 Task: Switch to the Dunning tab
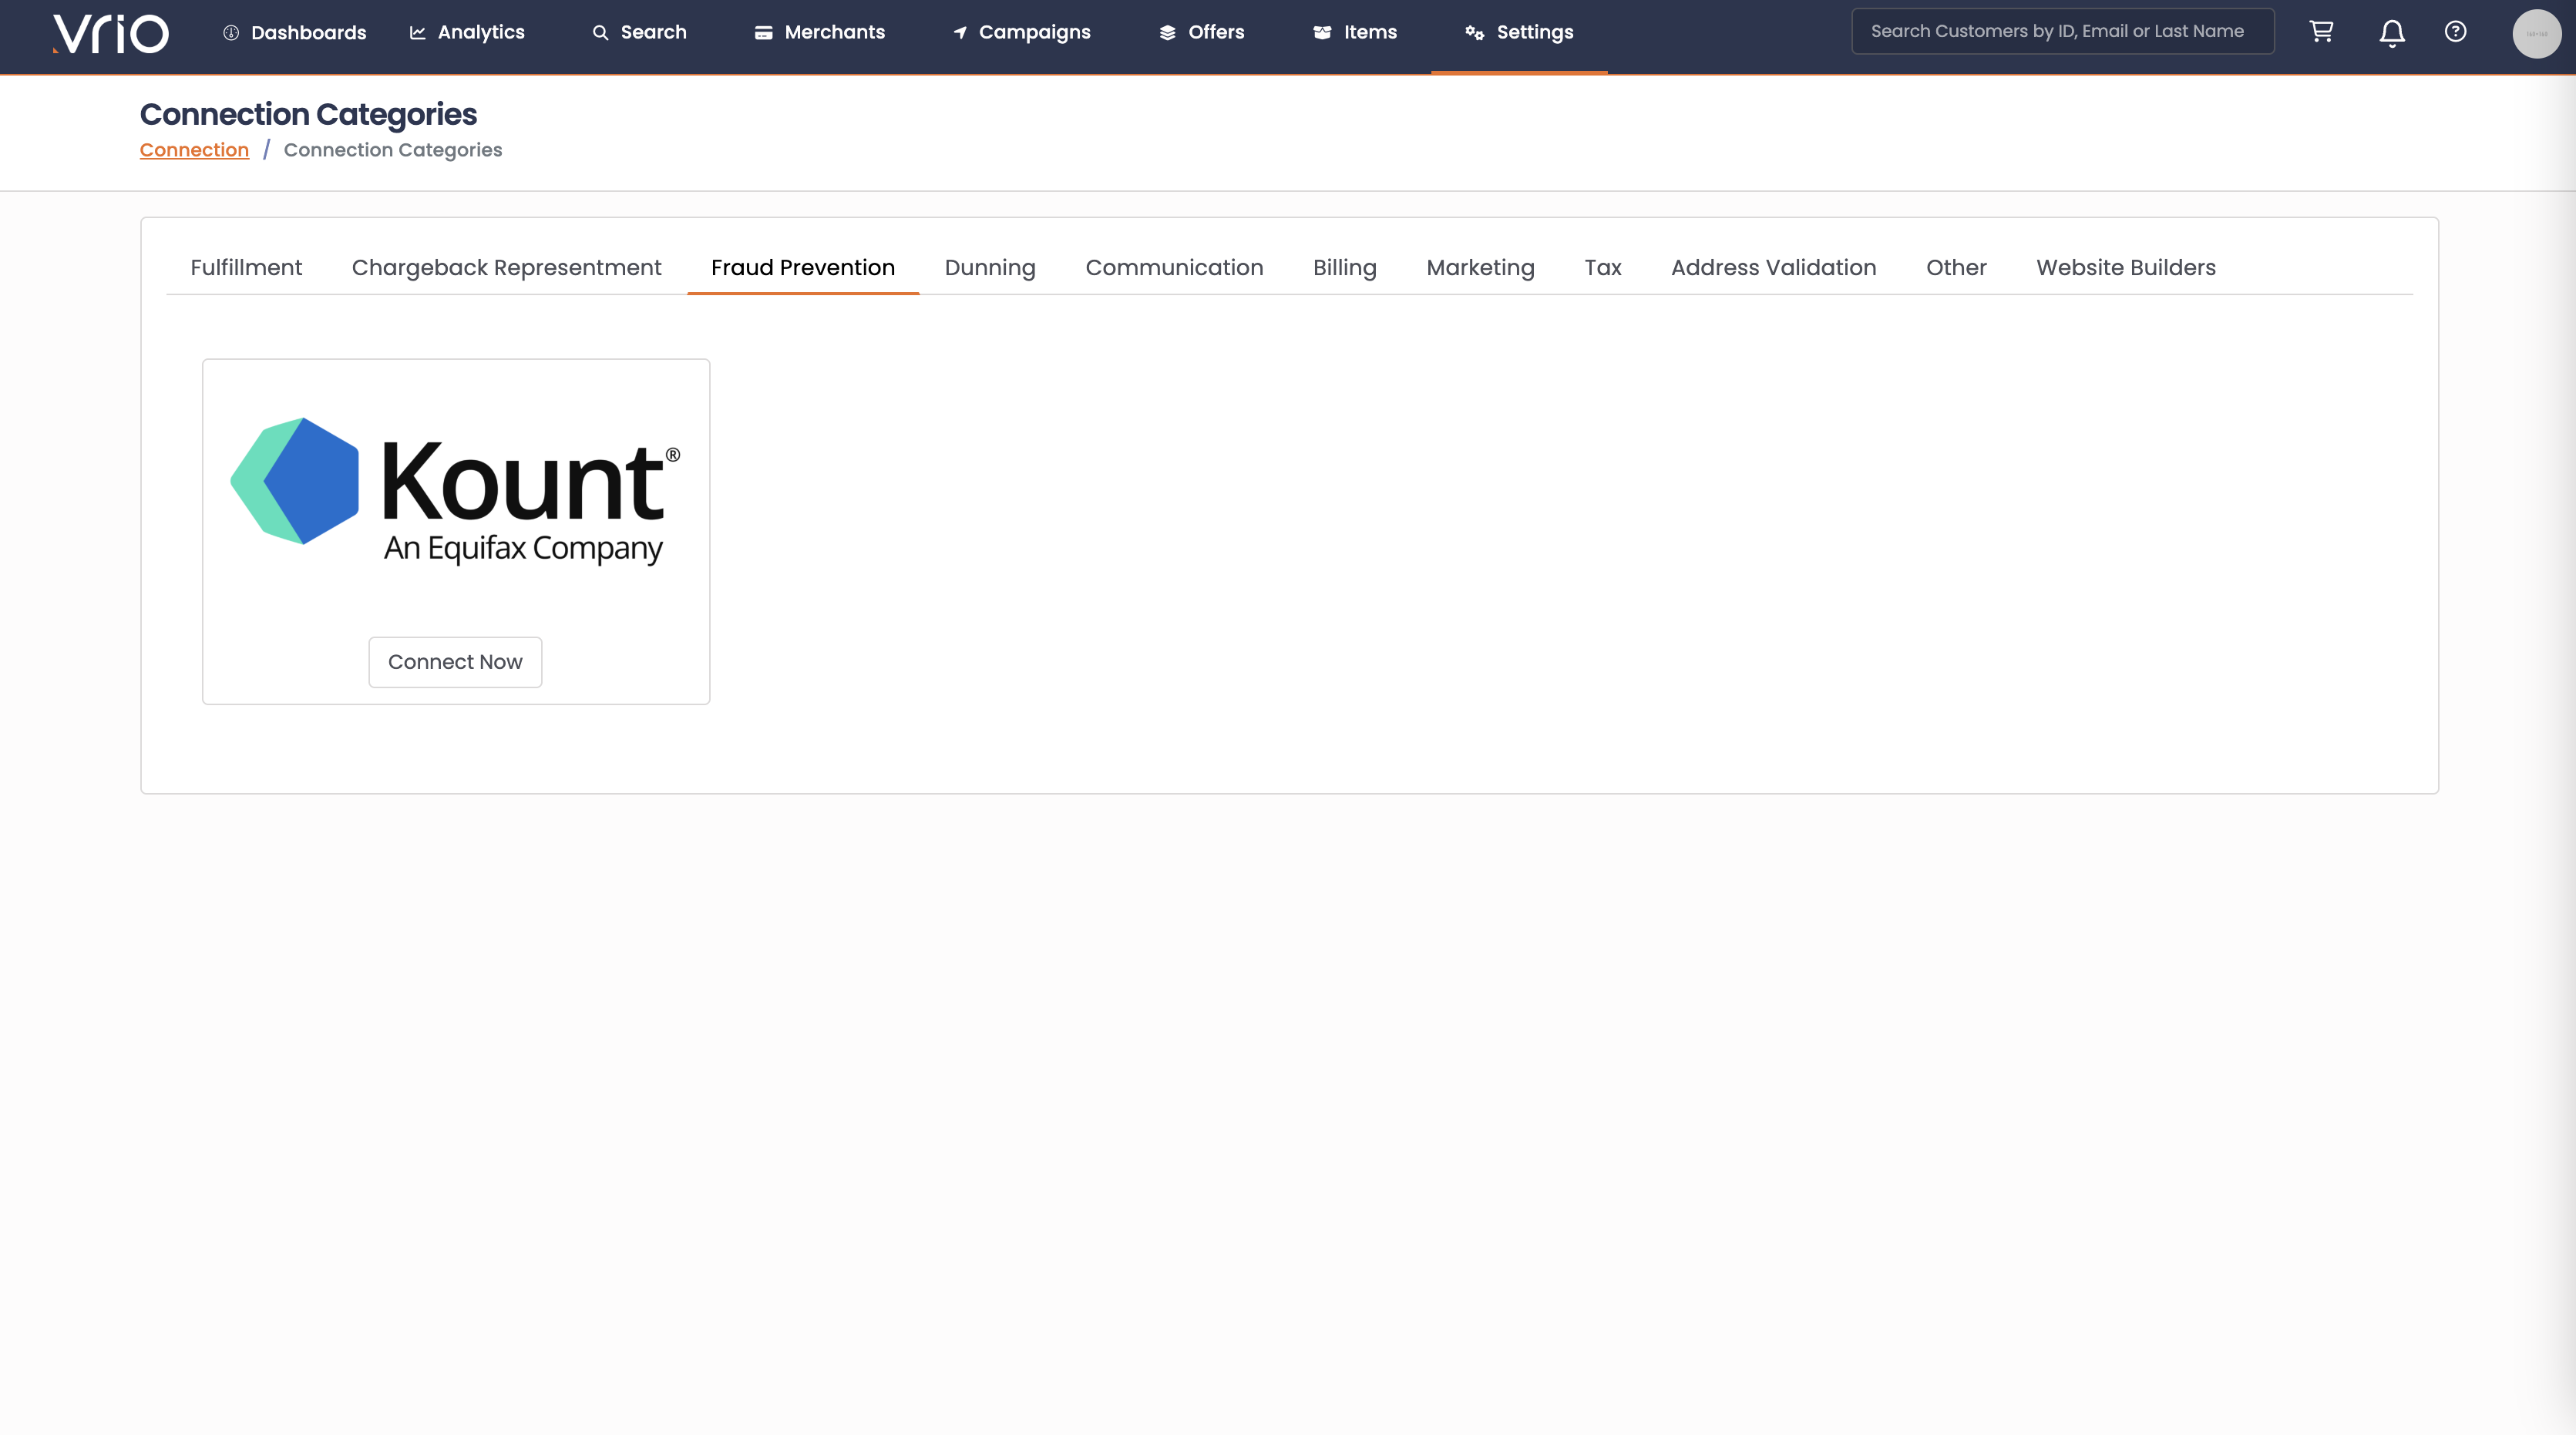[x=990, y=267]
